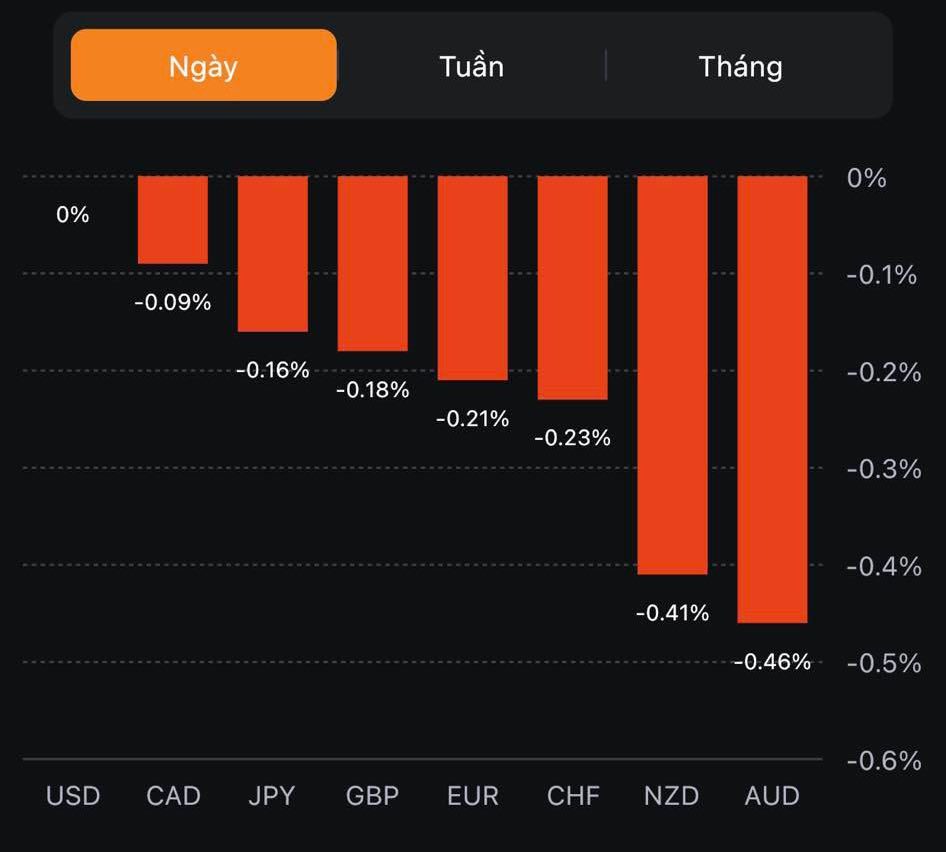Open the Tháng tab
The width and height of the screenshot is (946, 852).
740,67
